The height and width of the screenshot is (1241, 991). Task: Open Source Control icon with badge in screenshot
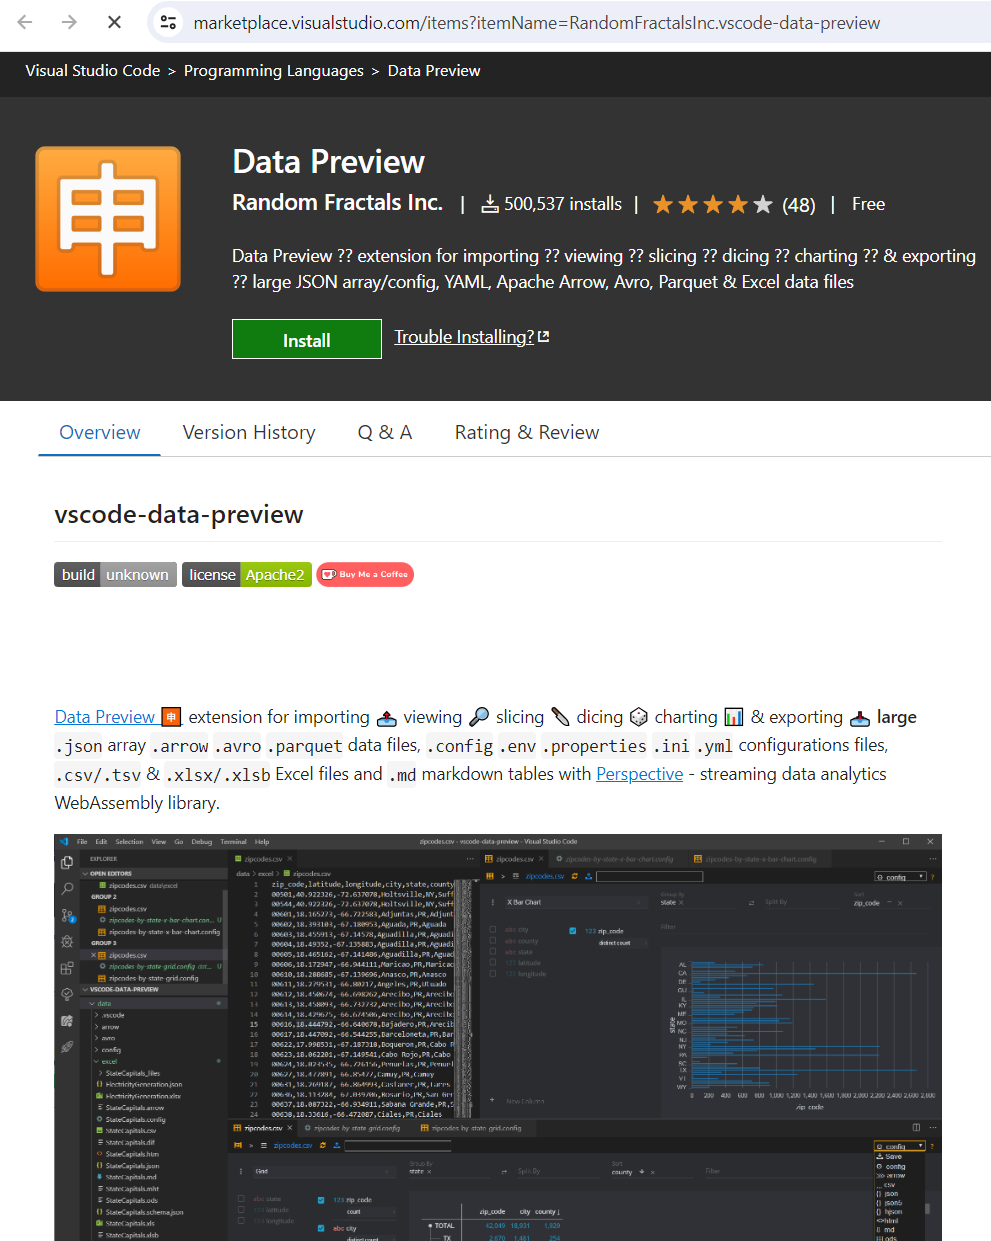coord(67,915)
